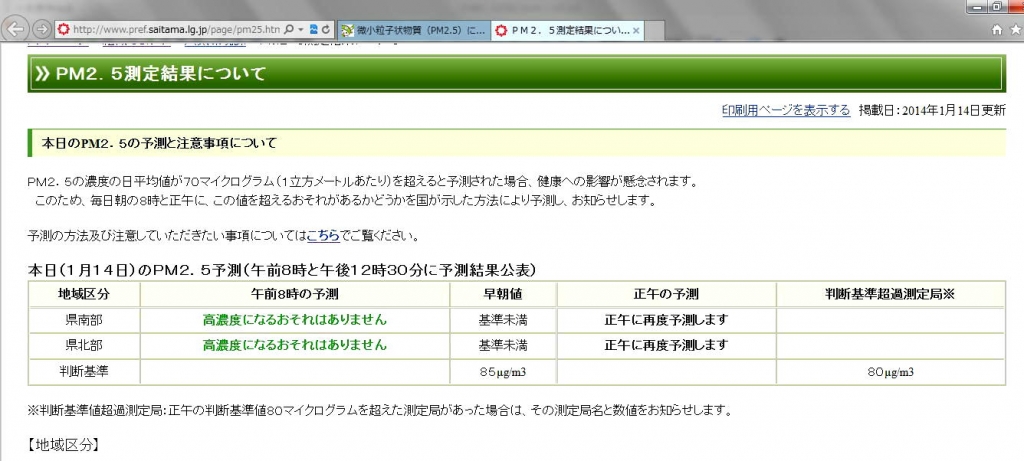Follow the こちら link for forecast method

tap(322, 236)
